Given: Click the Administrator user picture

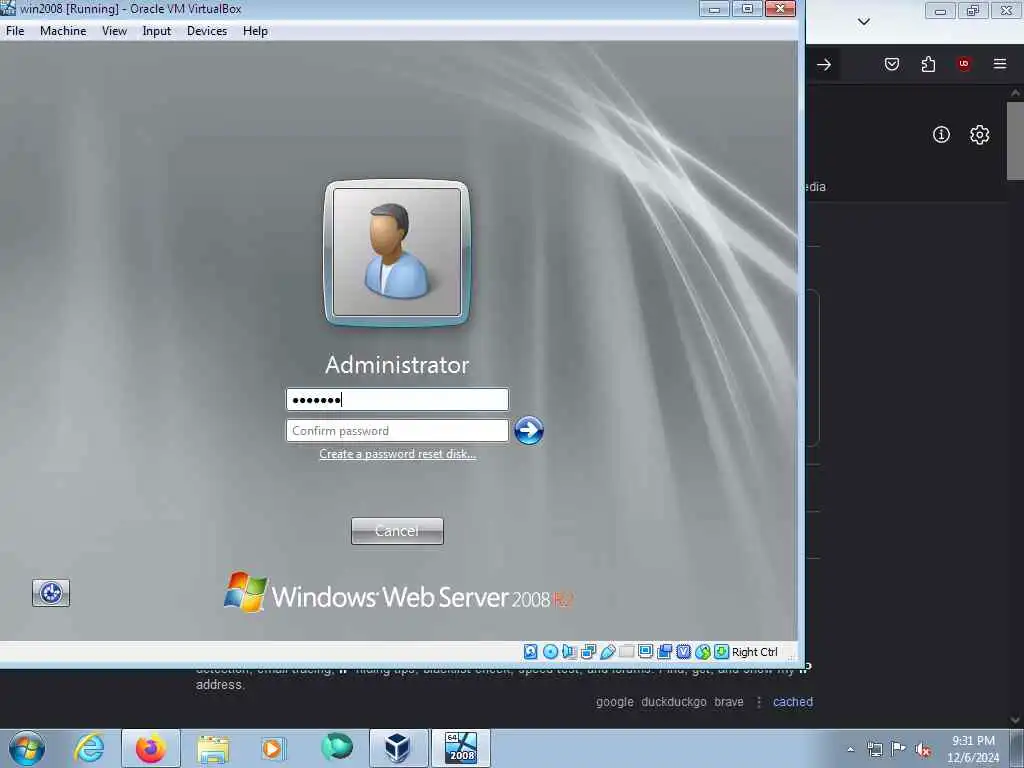Looking at the screenshot, I should [x=397, y=253].
